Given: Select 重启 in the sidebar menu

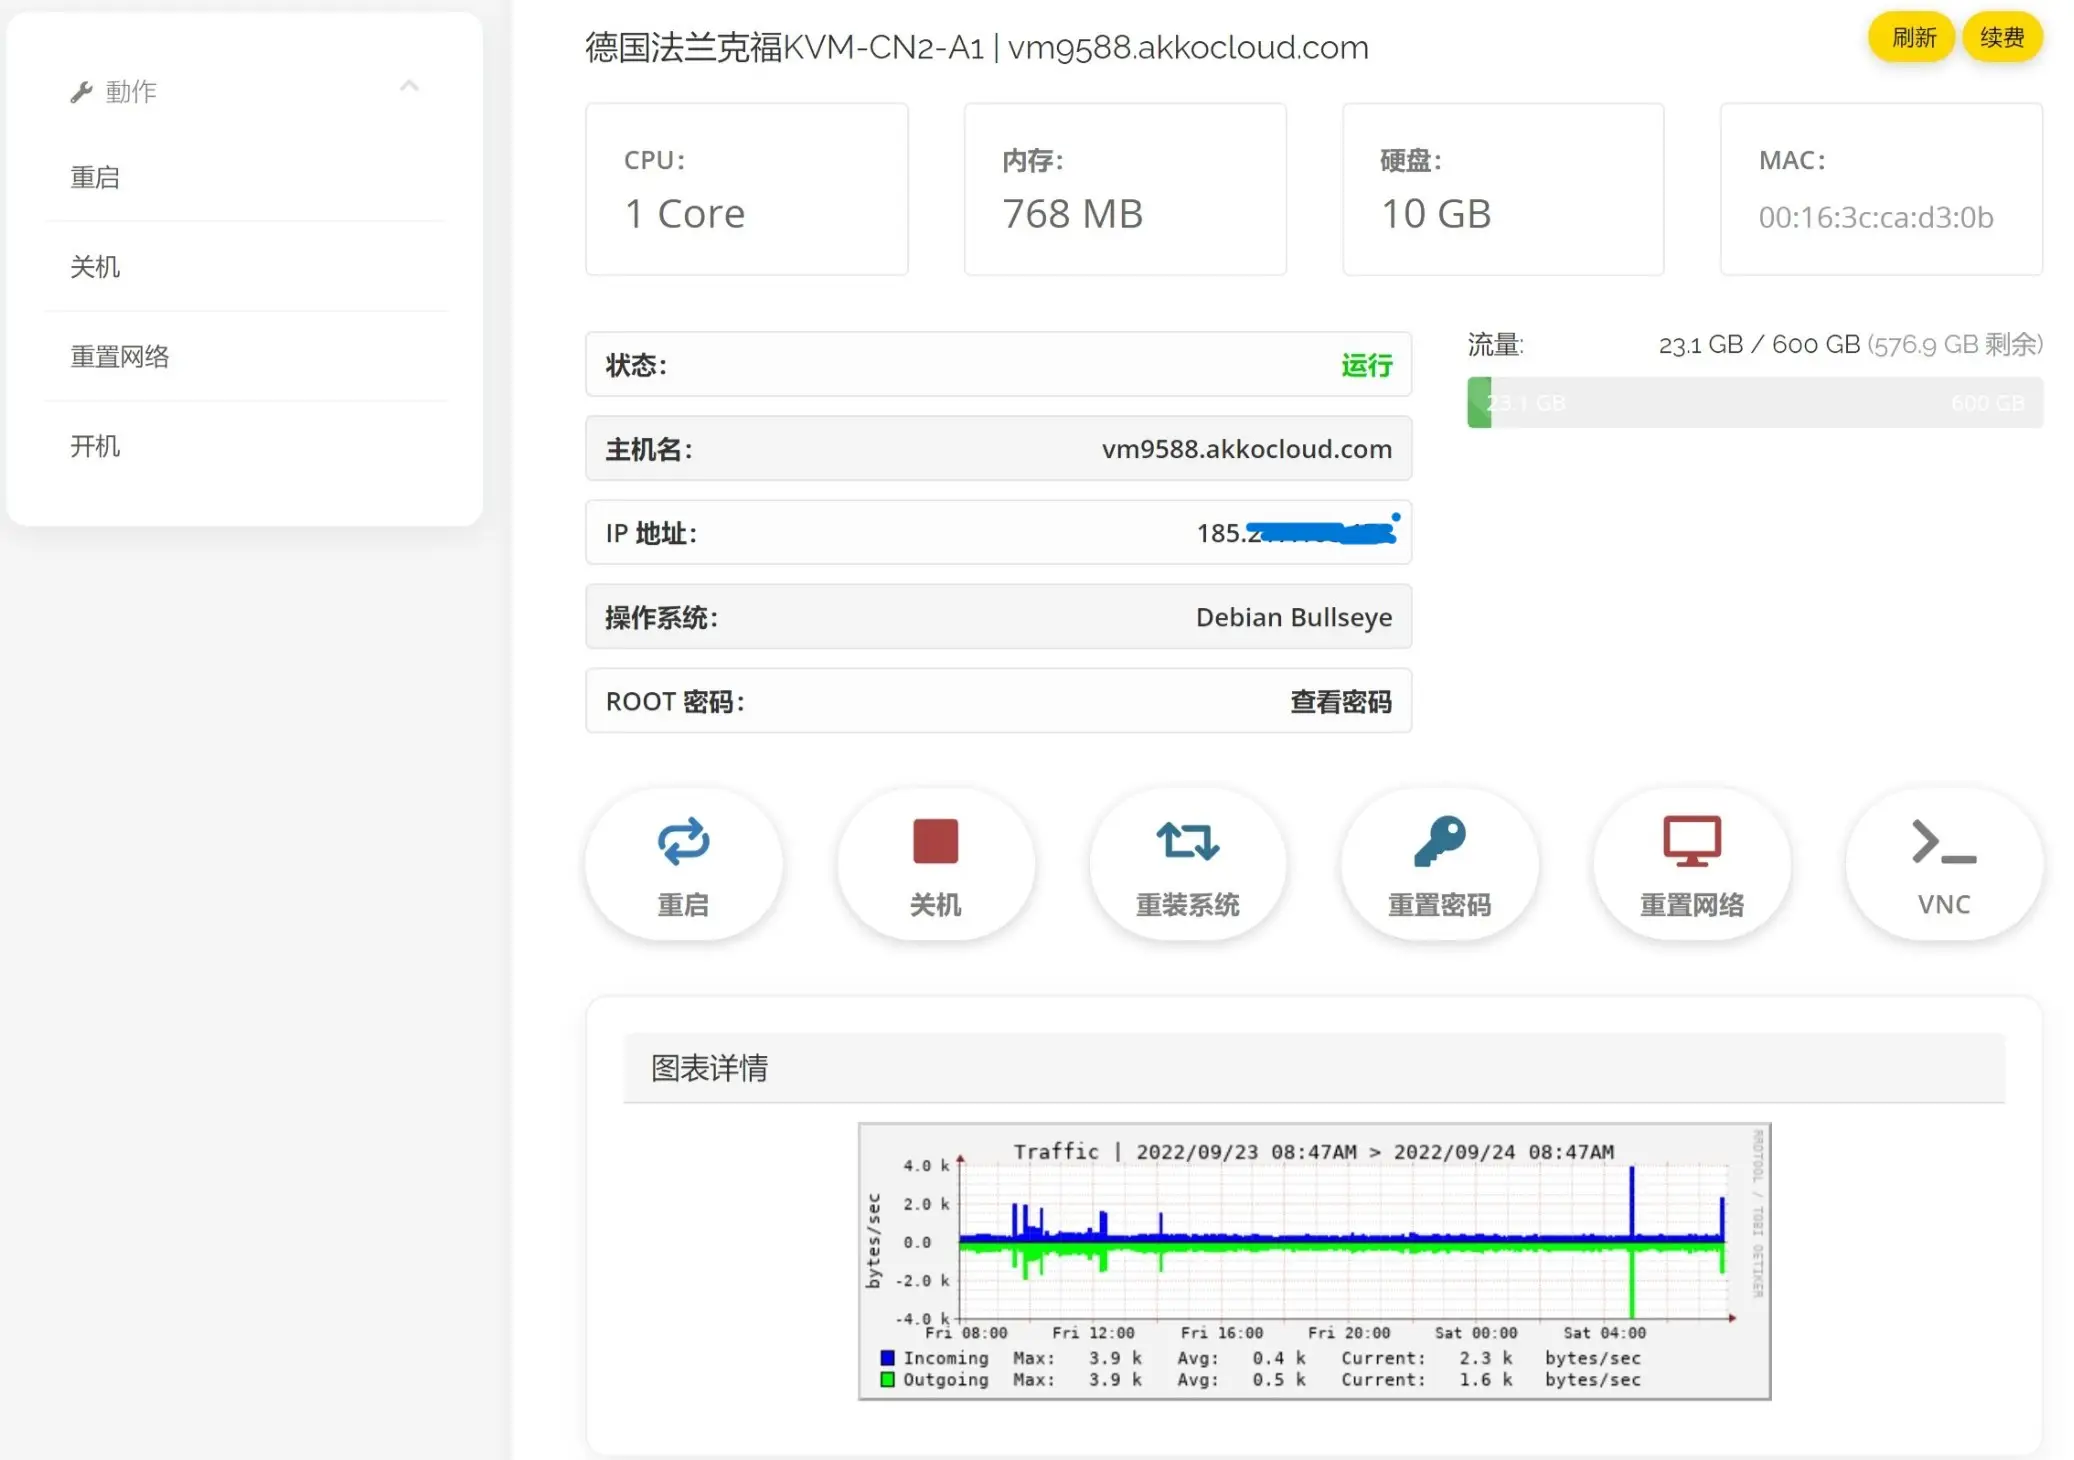Looking at the screenshot, I should click(95, 177).
